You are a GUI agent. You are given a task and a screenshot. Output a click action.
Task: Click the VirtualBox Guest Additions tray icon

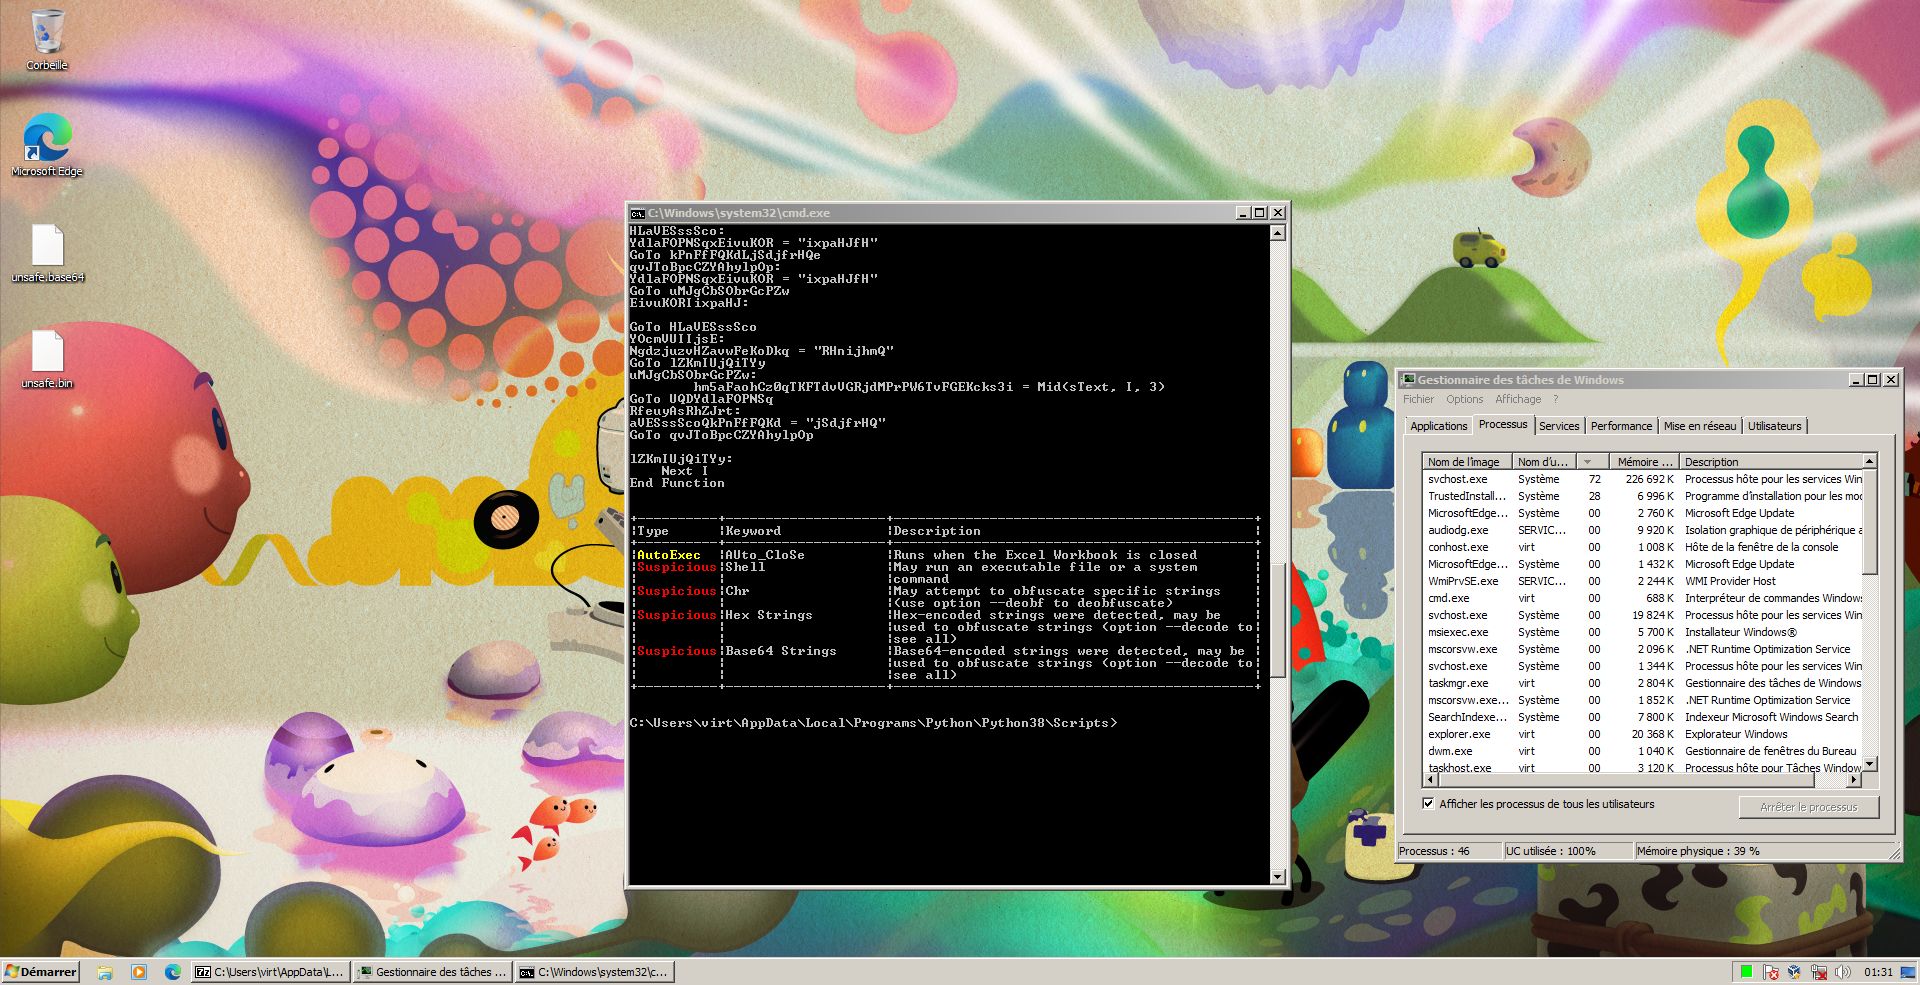click(x=1794, y=972)
